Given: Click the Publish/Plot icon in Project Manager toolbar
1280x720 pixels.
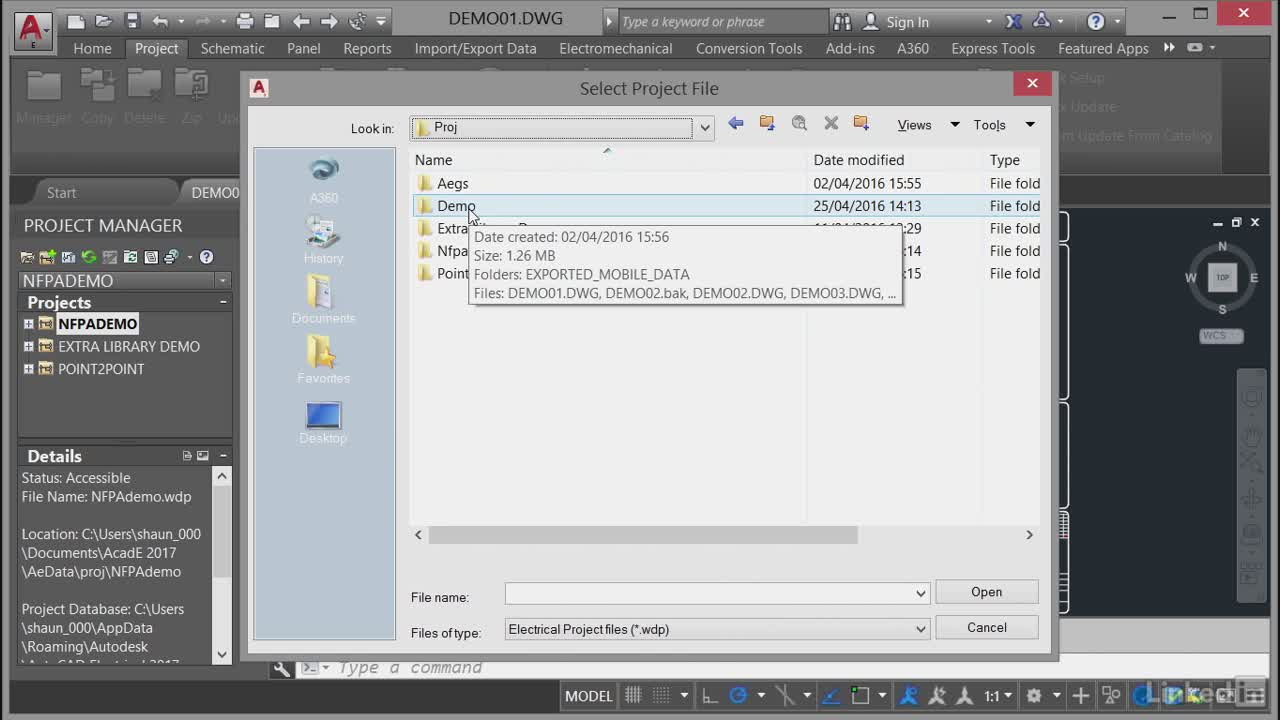Looking at the screenshot, I should point(171,257).
